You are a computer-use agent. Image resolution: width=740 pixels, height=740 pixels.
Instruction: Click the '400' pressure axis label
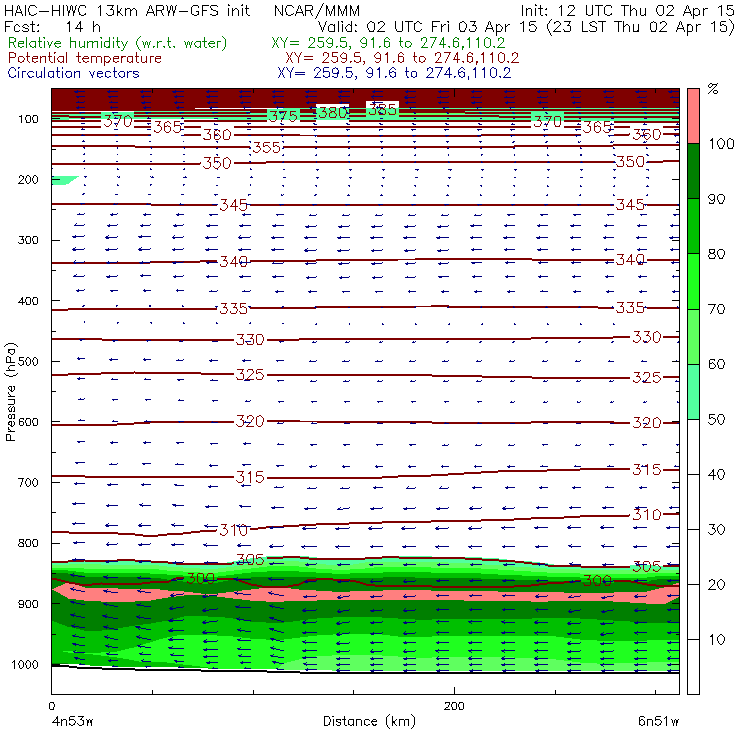(28, 301)
